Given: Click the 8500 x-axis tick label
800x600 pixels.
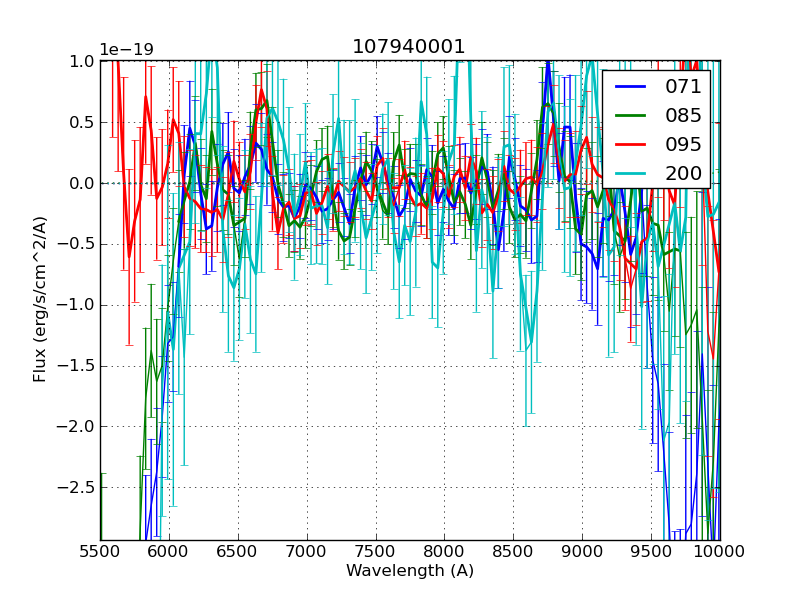Looking at the screenshot, I should point(514,551).
